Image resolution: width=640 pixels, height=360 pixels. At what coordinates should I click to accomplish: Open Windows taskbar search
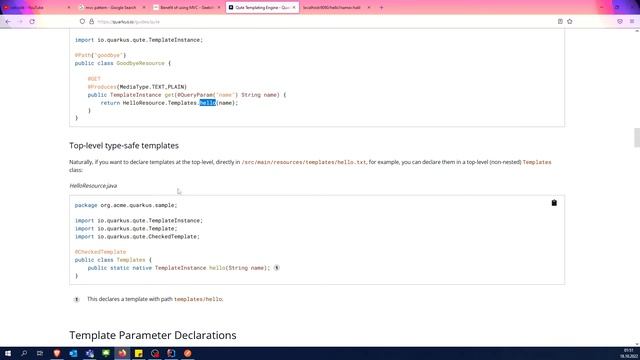point(24,353)
